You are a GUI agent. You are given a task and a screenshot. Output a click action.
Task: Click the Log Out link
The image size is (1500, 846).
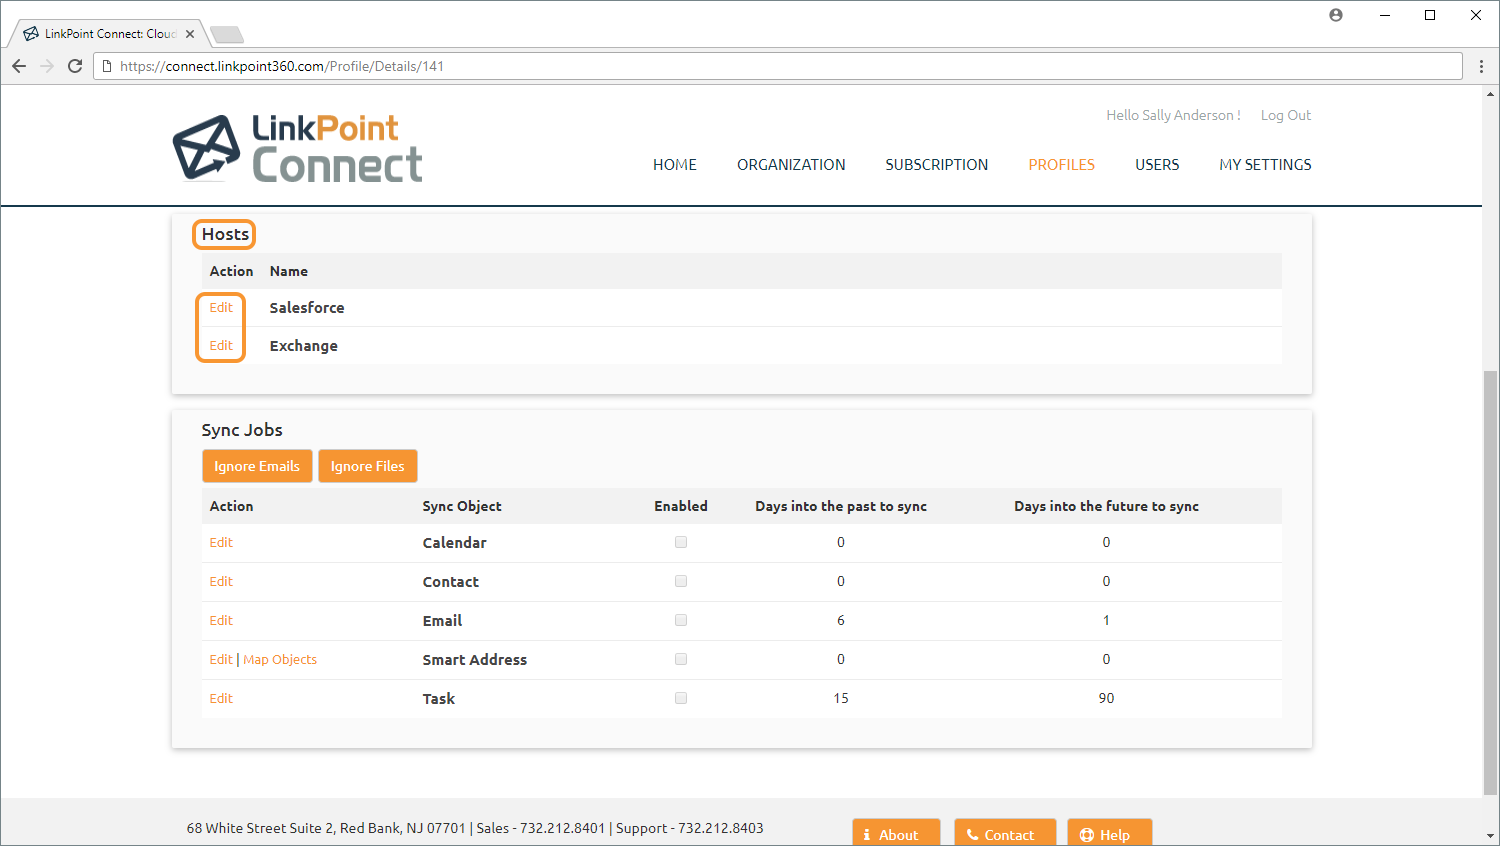tap(1286, 115)
